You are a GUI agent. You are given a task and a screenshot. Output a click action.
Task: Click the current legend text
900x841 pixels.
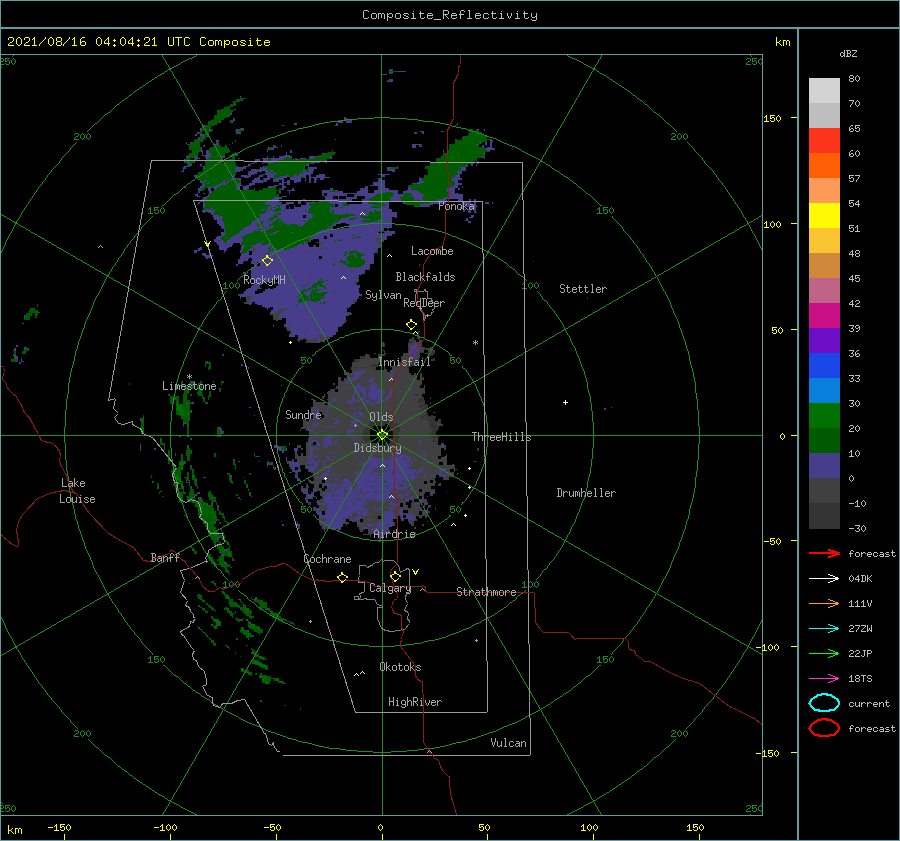point(869,704)
